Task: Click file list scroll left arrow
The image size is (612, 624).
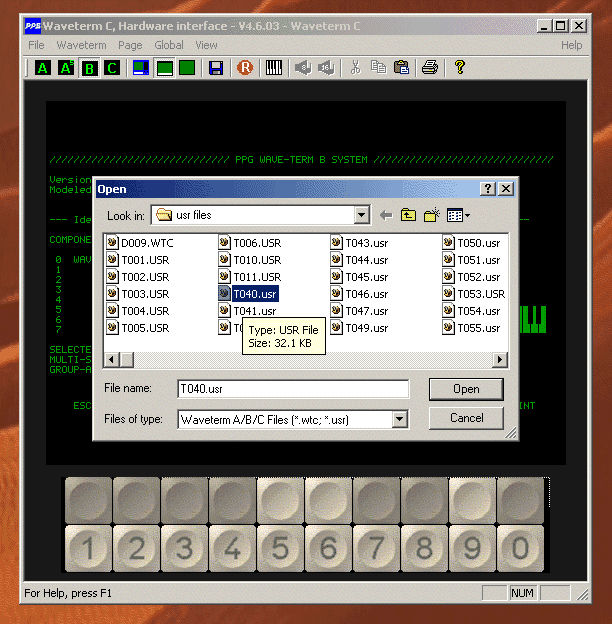Action: tap(111, 360)
